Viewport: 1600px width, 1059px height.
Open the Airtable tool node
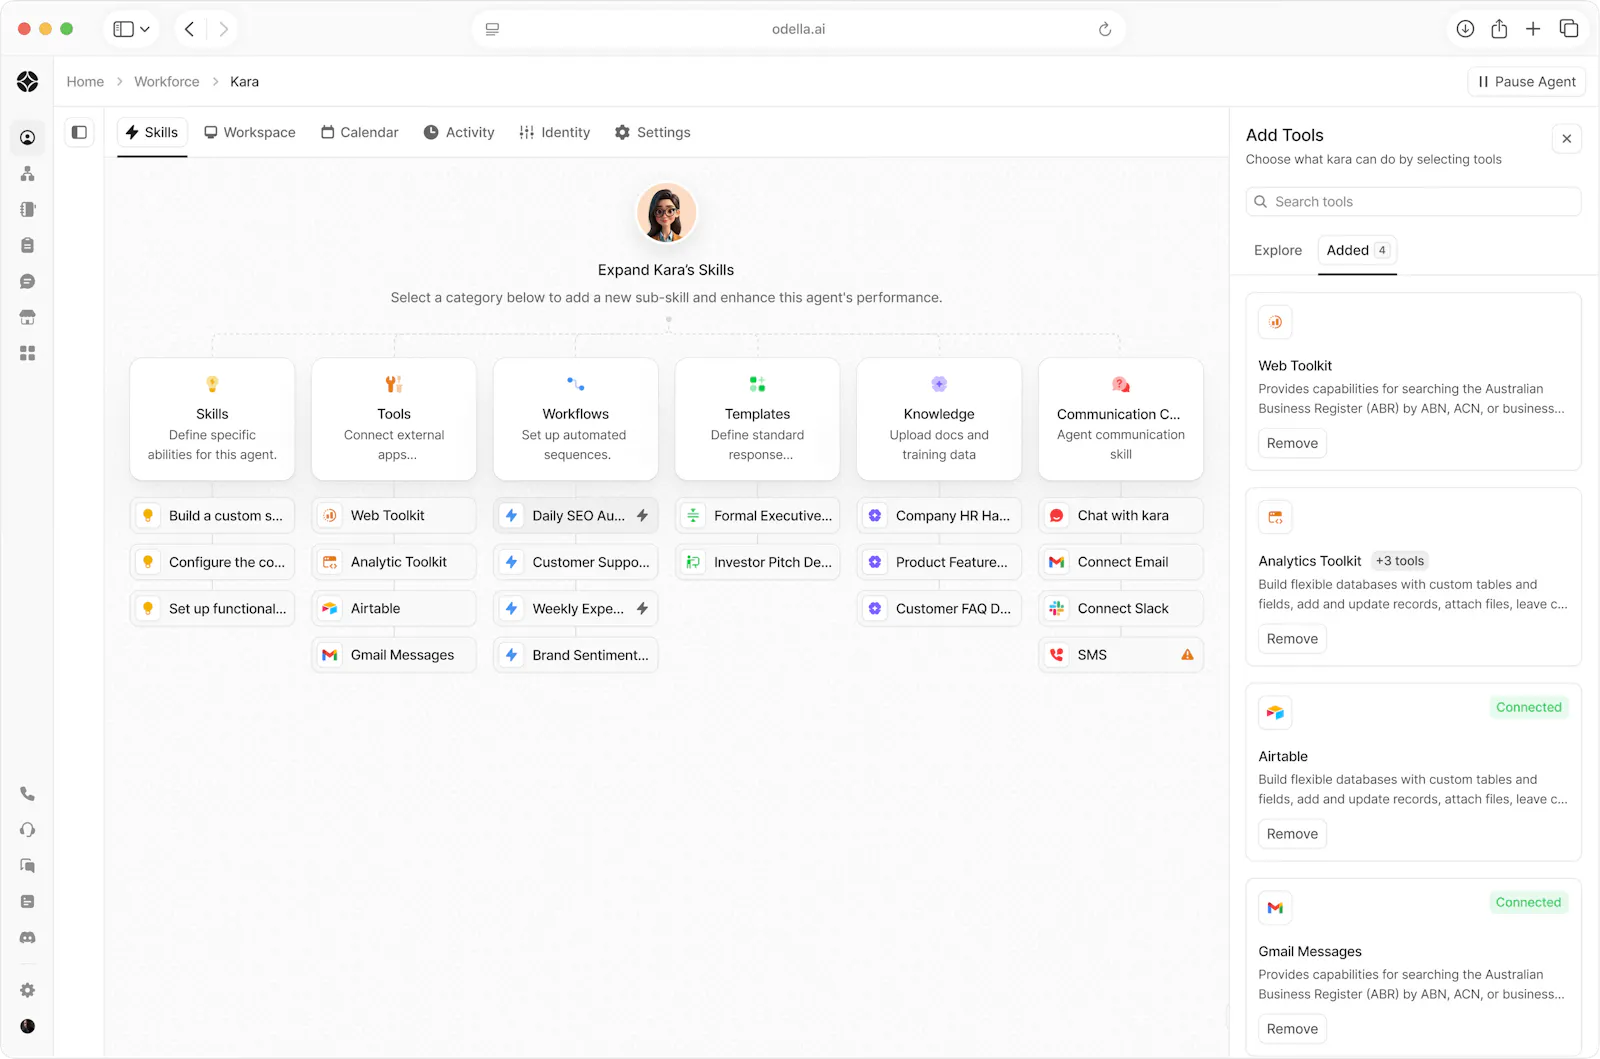pyautogui.click(x=394, y=609)
